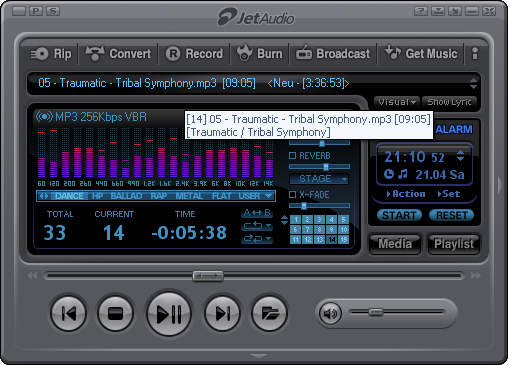
Task: Click the volume slider handle
Action: pos(376,312)
